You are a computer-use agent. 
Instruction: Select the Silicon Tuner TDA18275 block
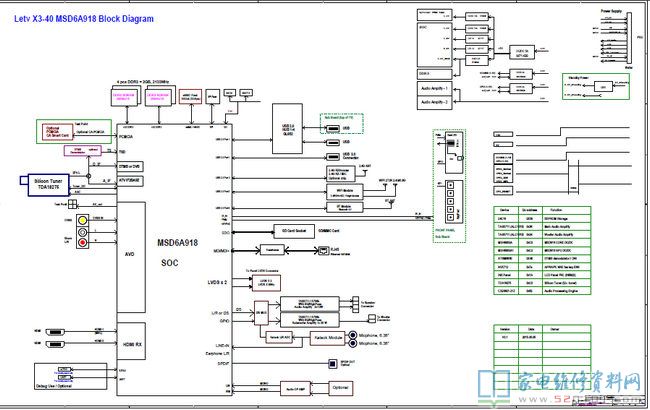tap(48, 185)
